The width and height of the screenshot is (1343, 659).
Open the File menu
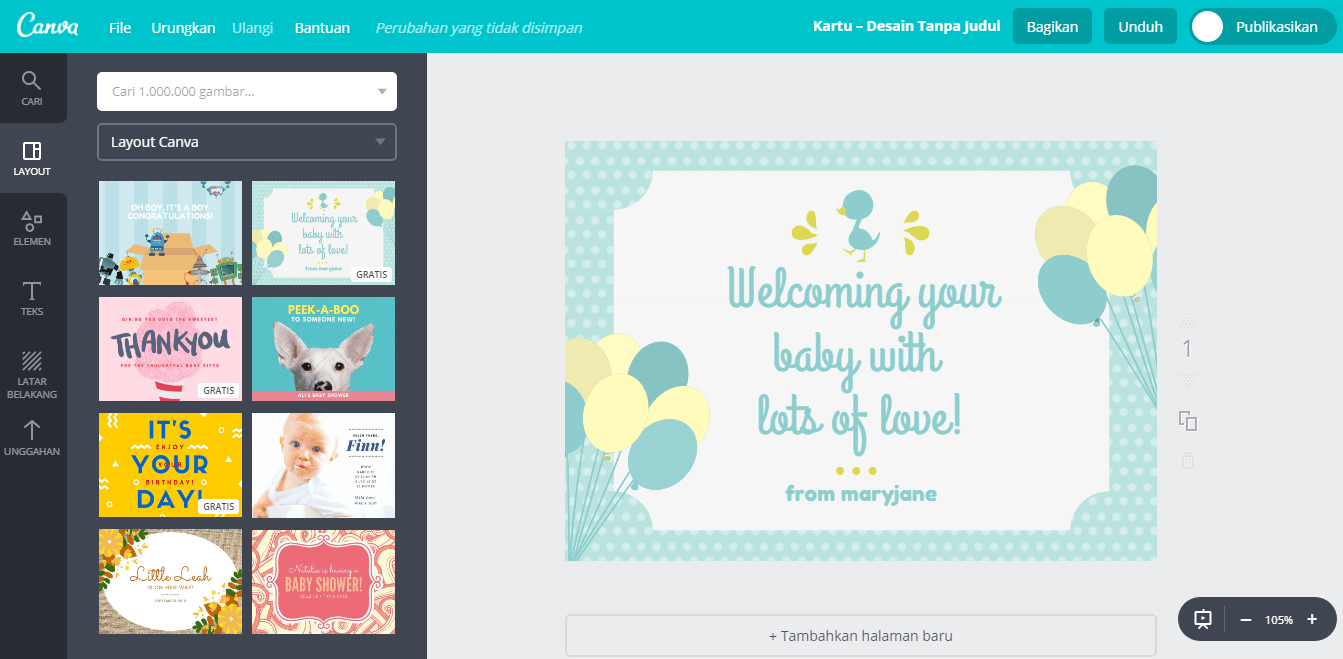tap(119, 27)
